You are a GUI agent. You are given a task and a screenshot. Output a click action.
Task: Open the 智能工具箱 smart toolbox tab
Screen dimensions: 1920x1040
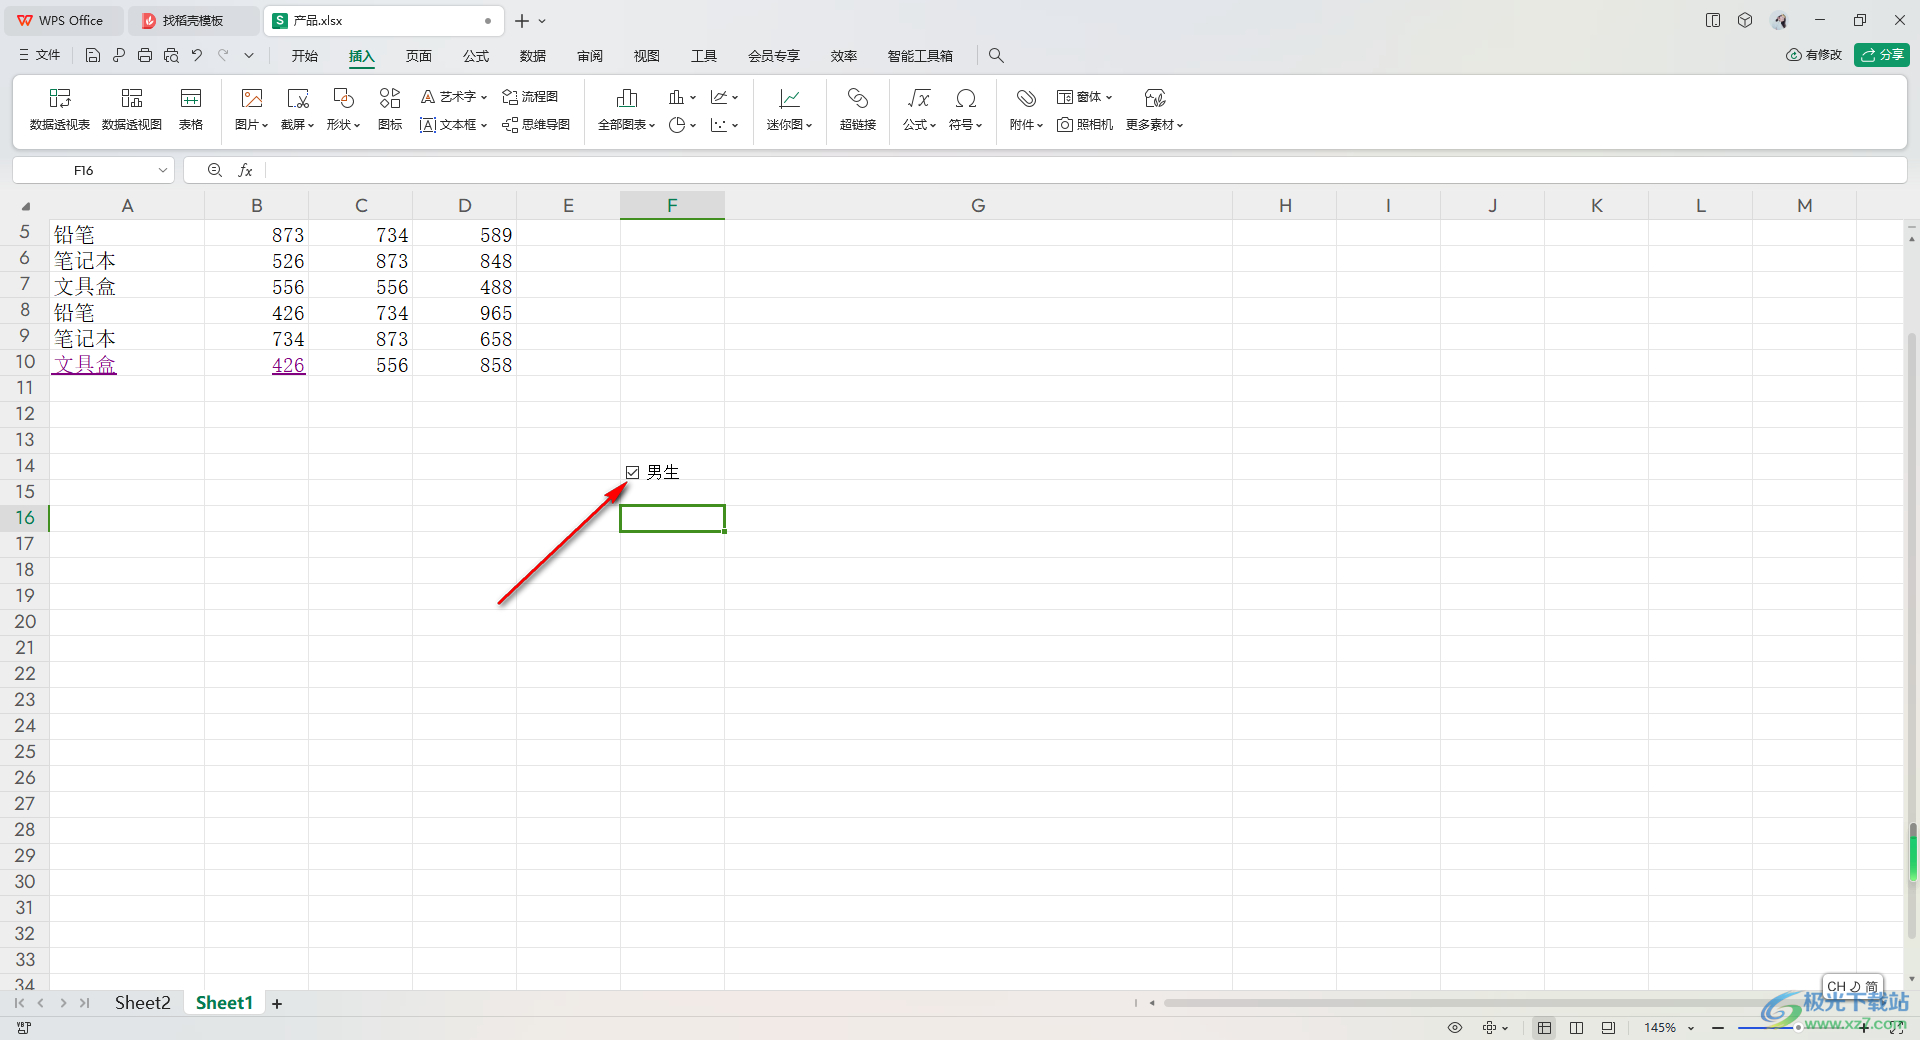click(x=920, y=56)
